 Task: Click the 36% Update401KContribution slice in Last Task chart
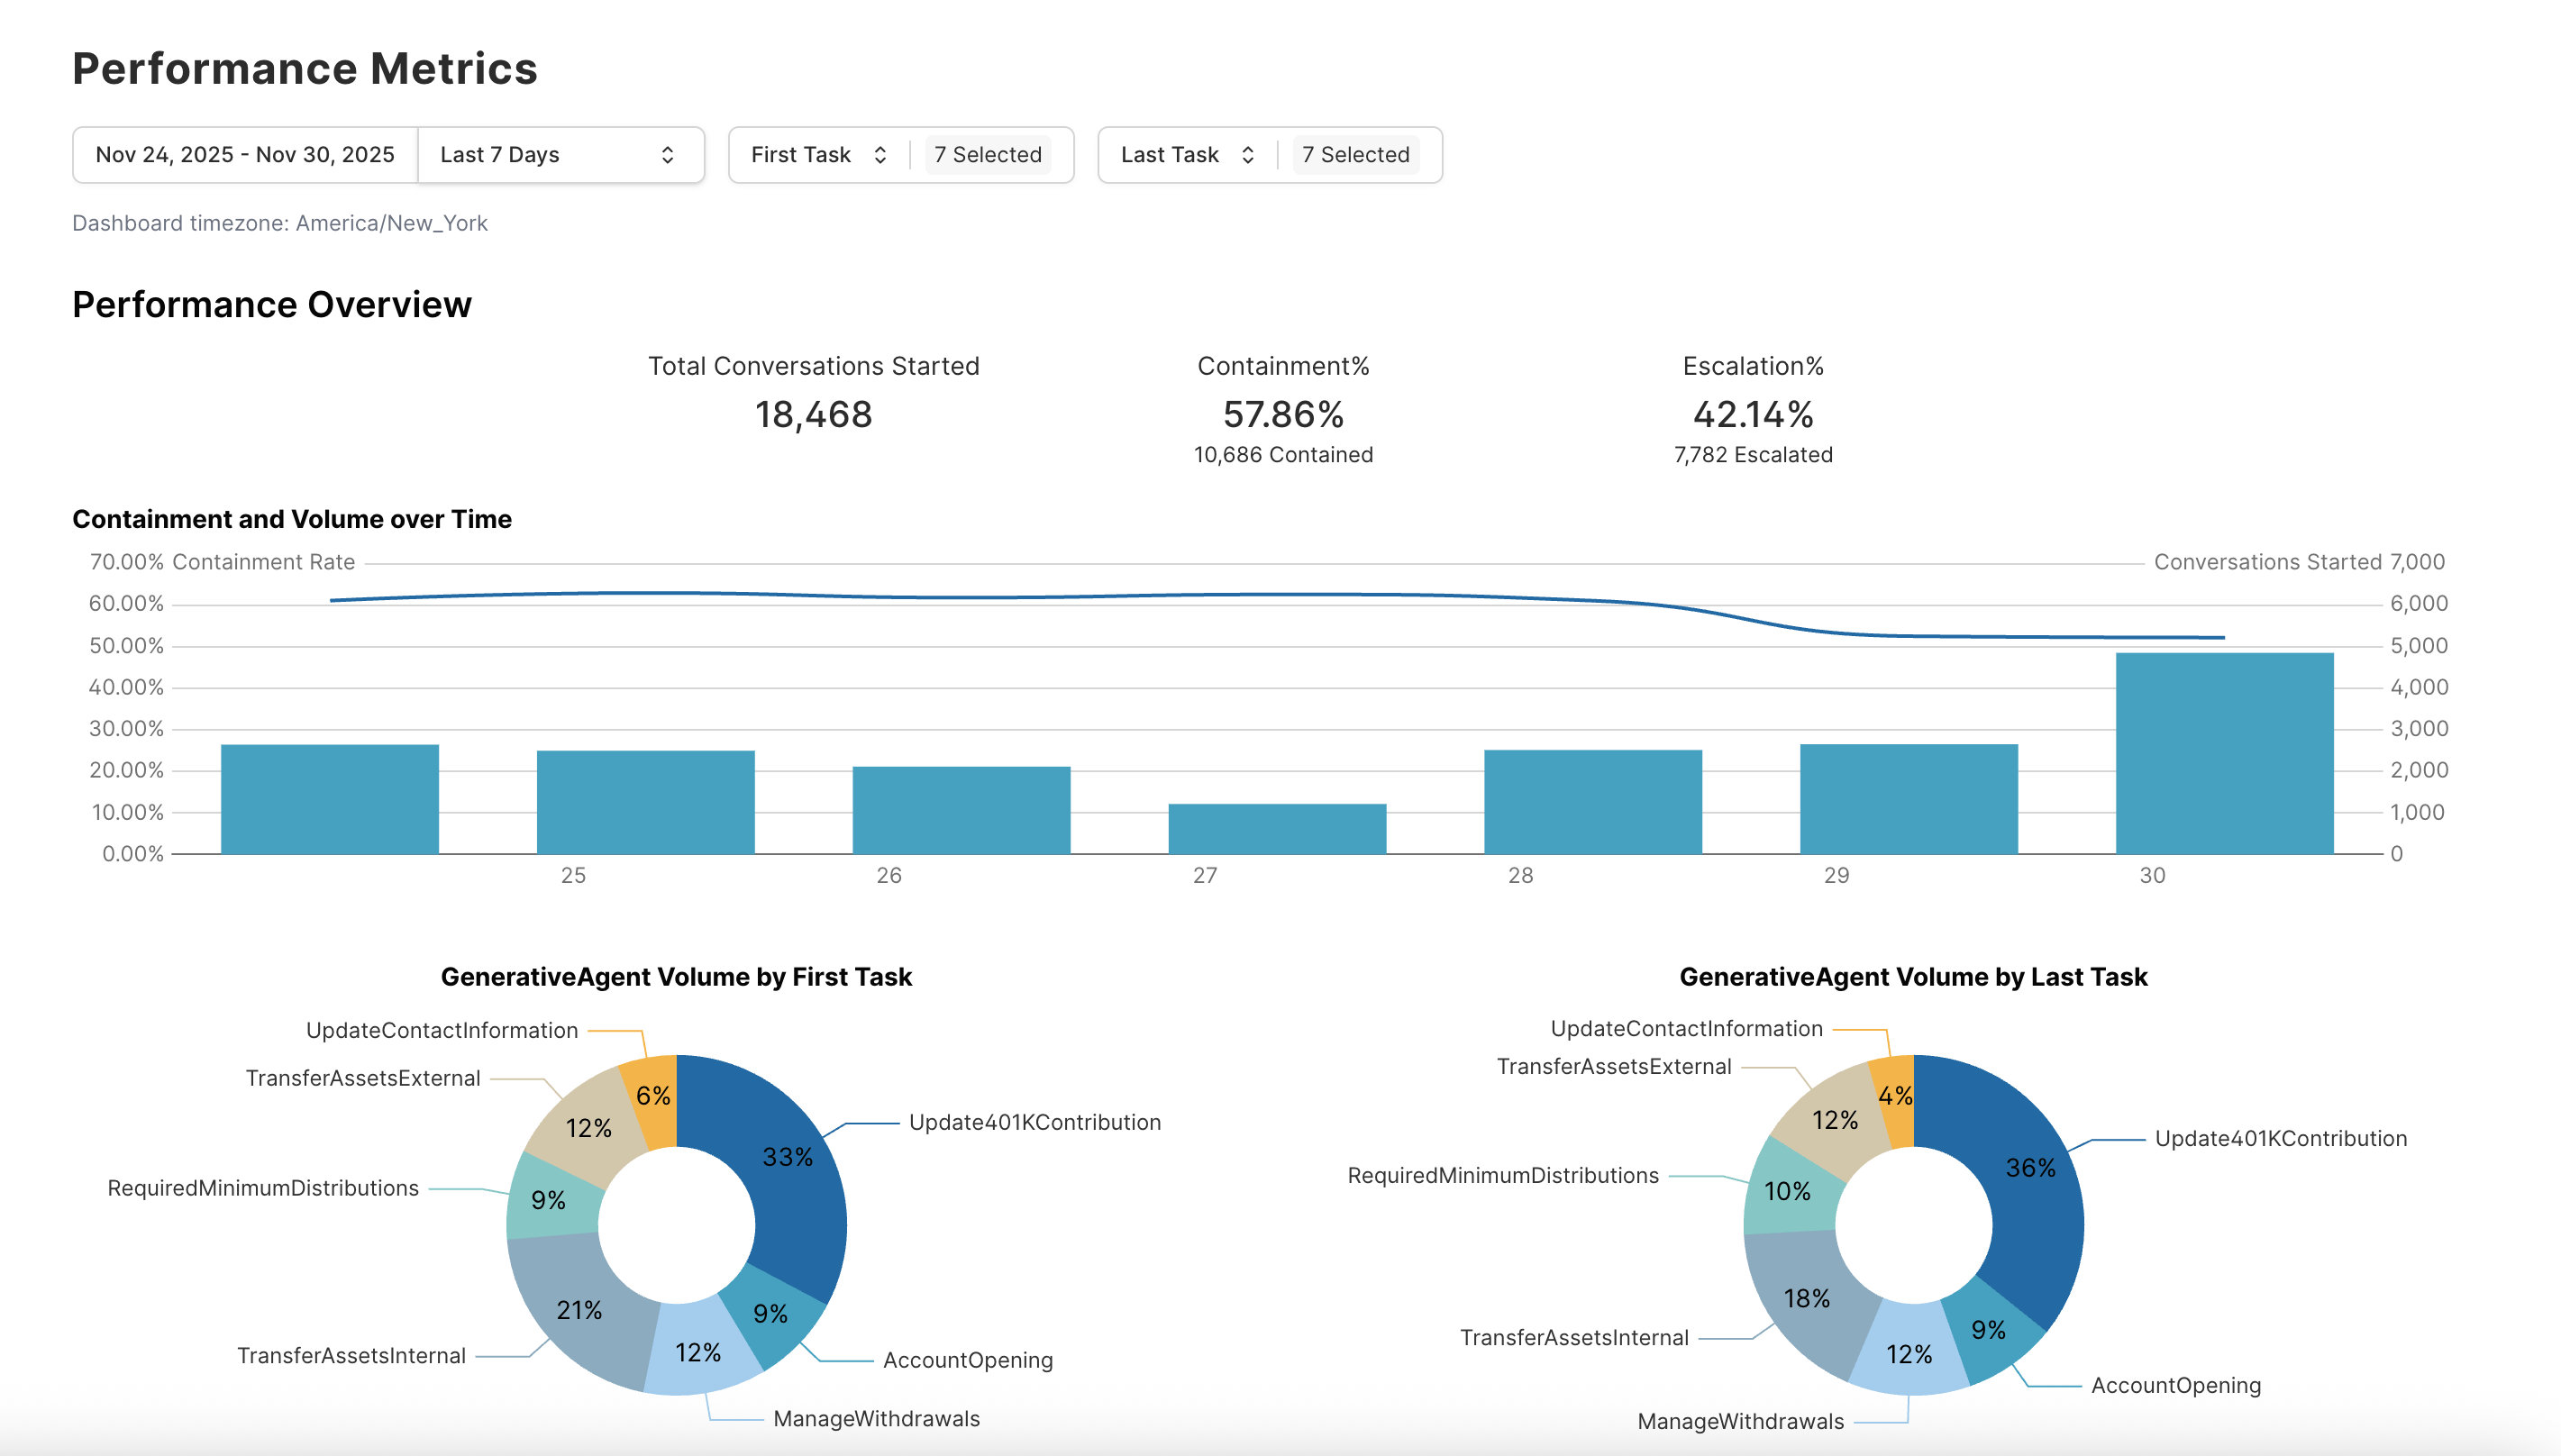pyautogui.click(x=2030, y=1168)
